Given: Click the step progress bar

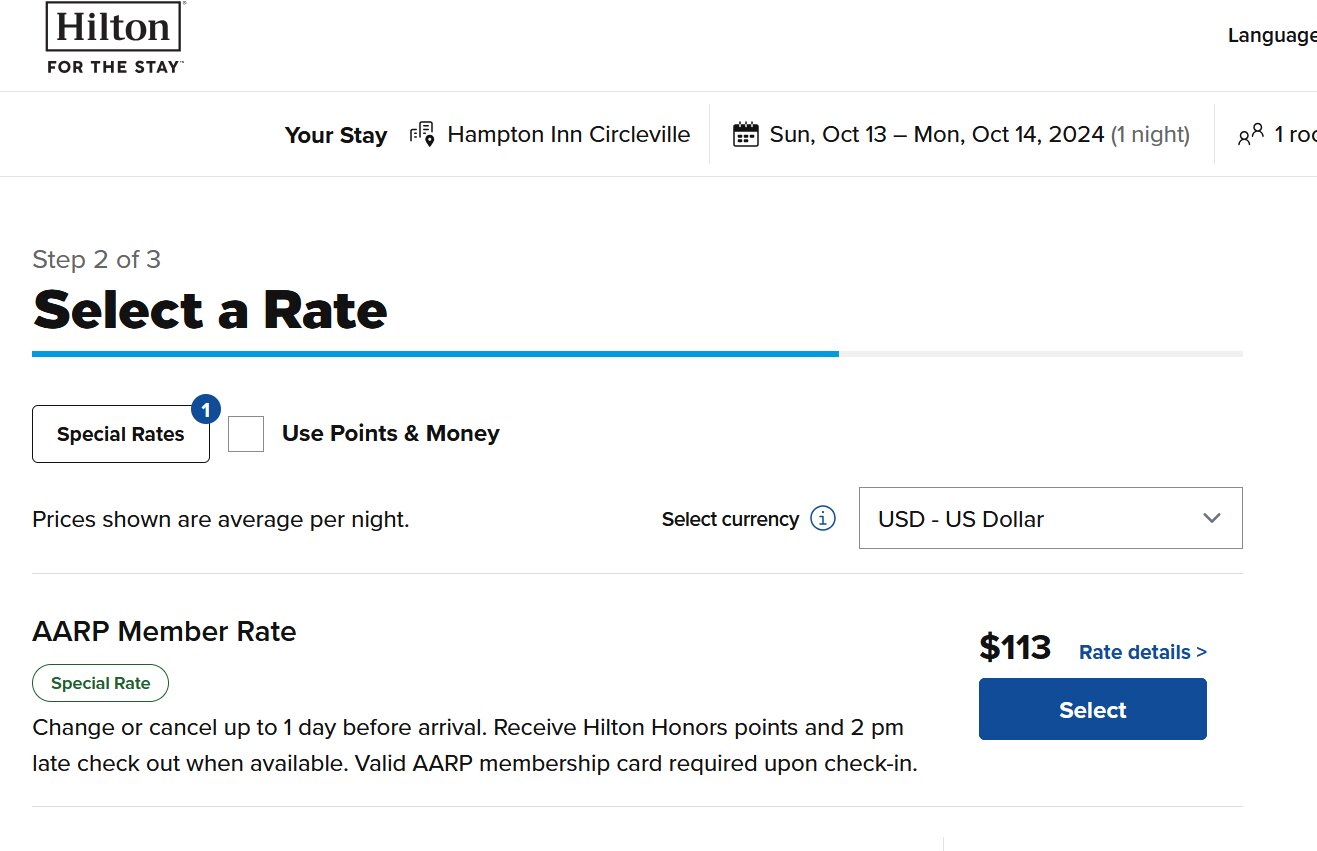Looking at the screenshot, I should (637, 354).
